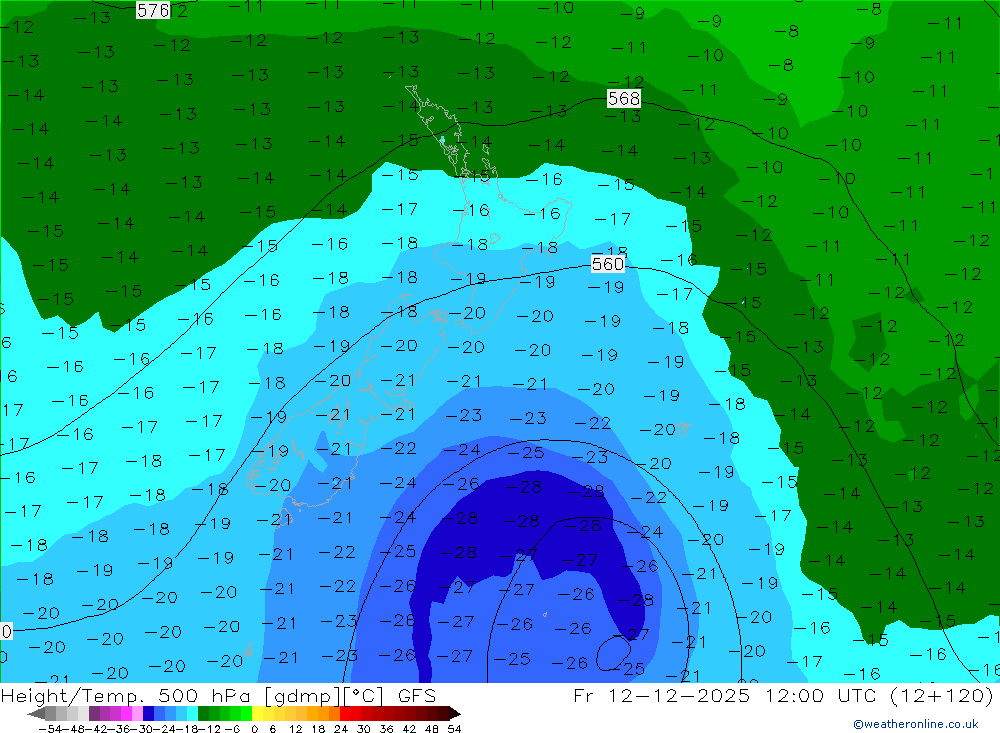Image resolution: width=1000 pixels, height=733 pixels.
Task: Select the yellow 0 degree legend swatch
Action: (257, 713)
